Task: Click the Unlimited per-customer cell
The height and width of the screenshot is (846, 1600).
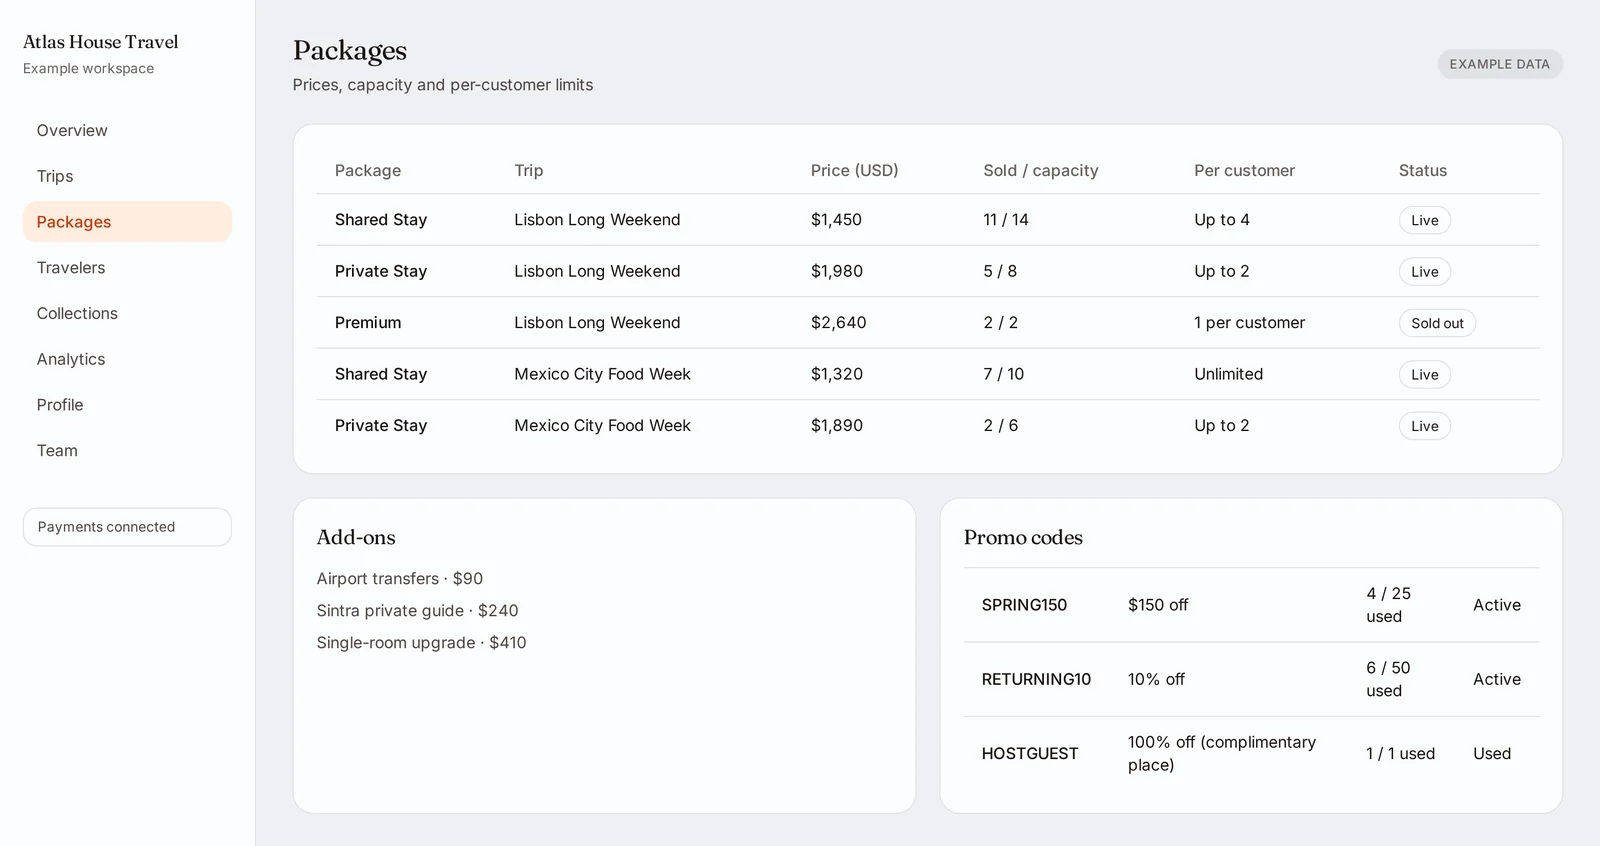Action: 1229,374
